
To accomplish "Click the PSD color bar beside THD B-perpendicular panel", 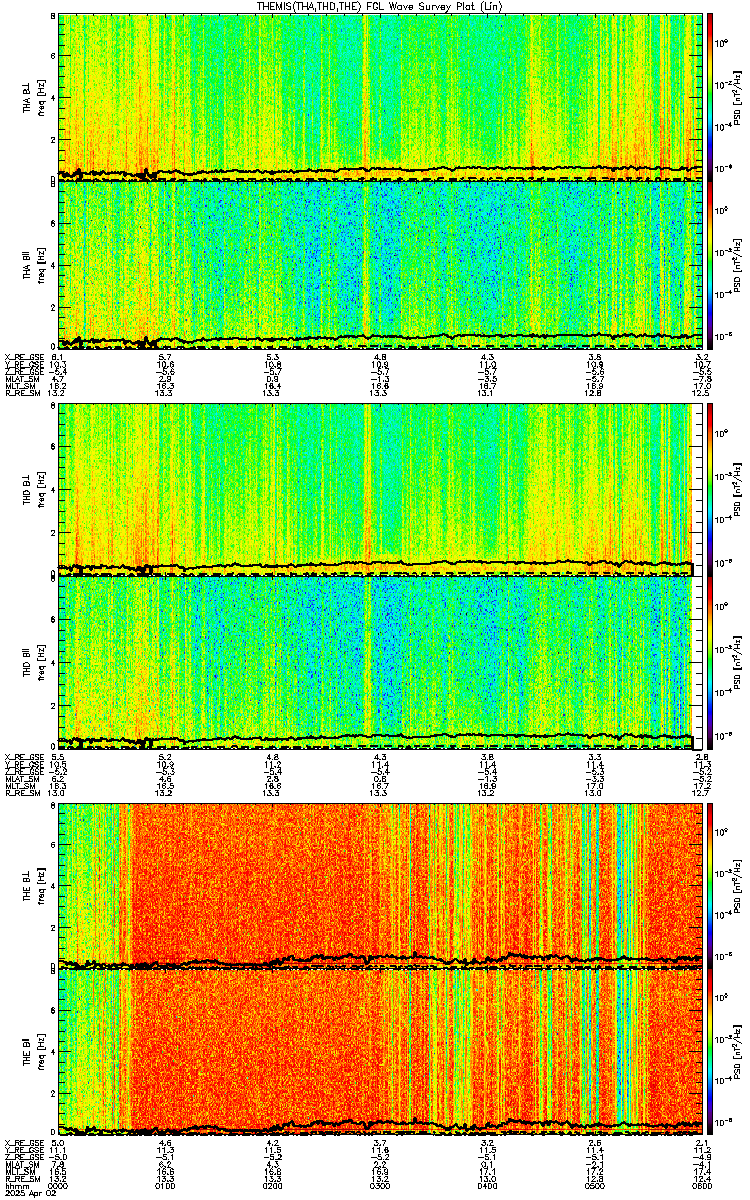I will (710, 490).
